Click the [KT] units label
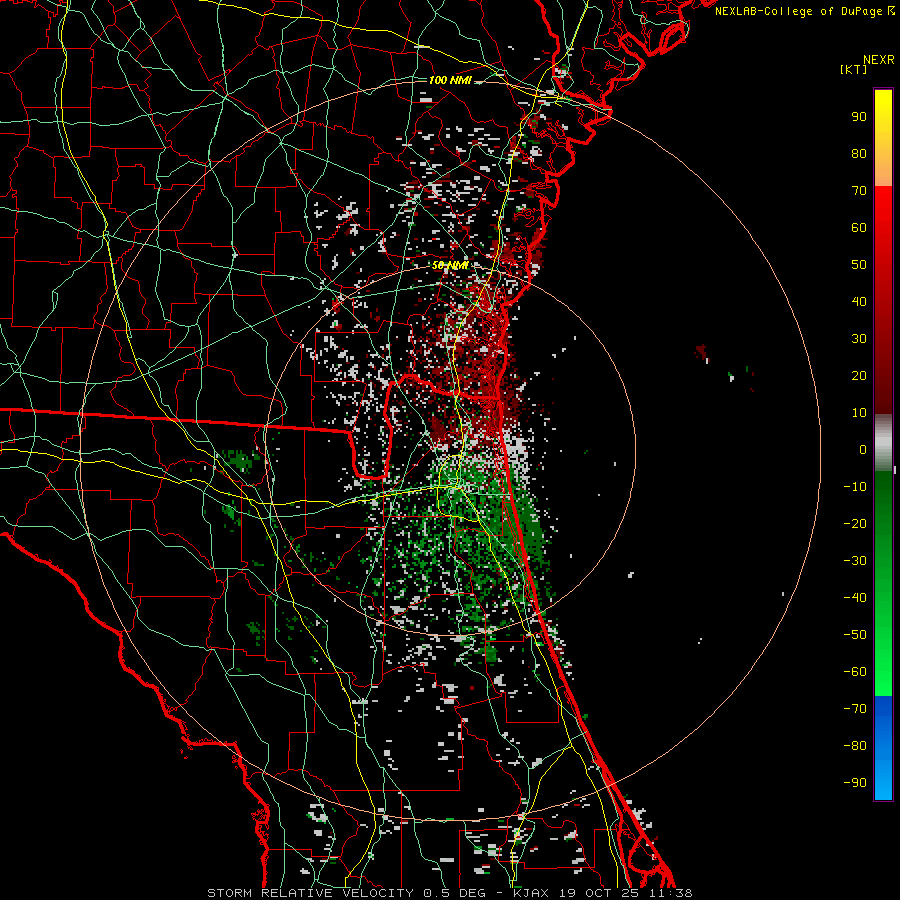 [854, 69]
